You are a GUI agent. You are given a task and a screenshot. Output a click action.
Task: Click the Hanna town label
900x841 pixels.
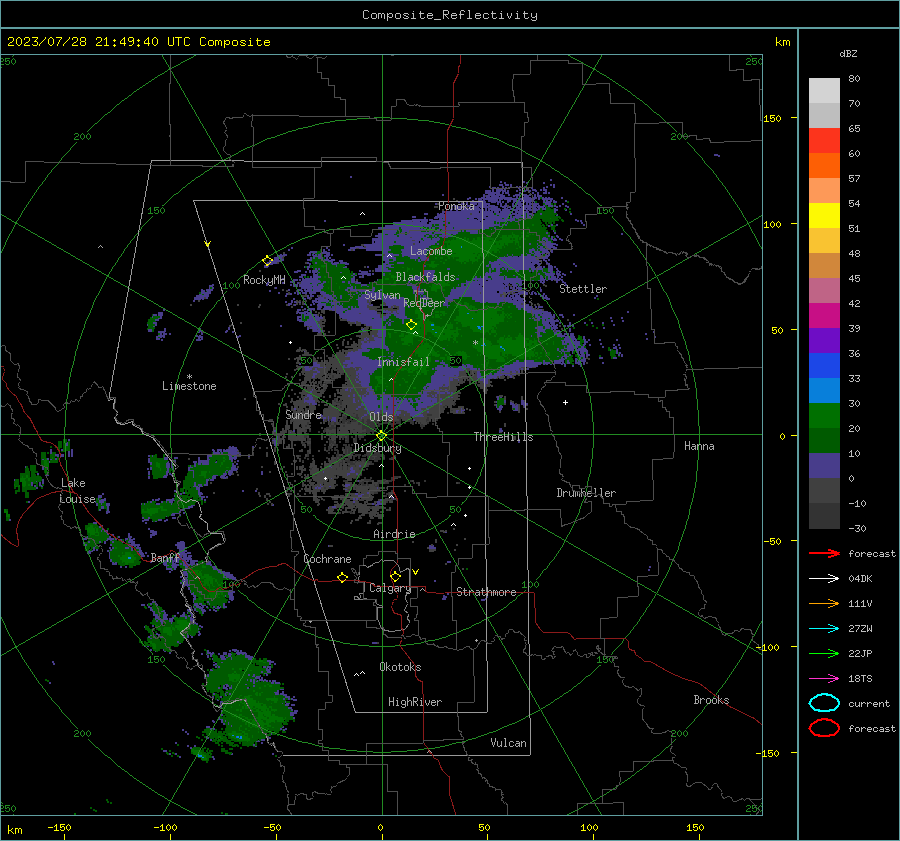point(699,446)
